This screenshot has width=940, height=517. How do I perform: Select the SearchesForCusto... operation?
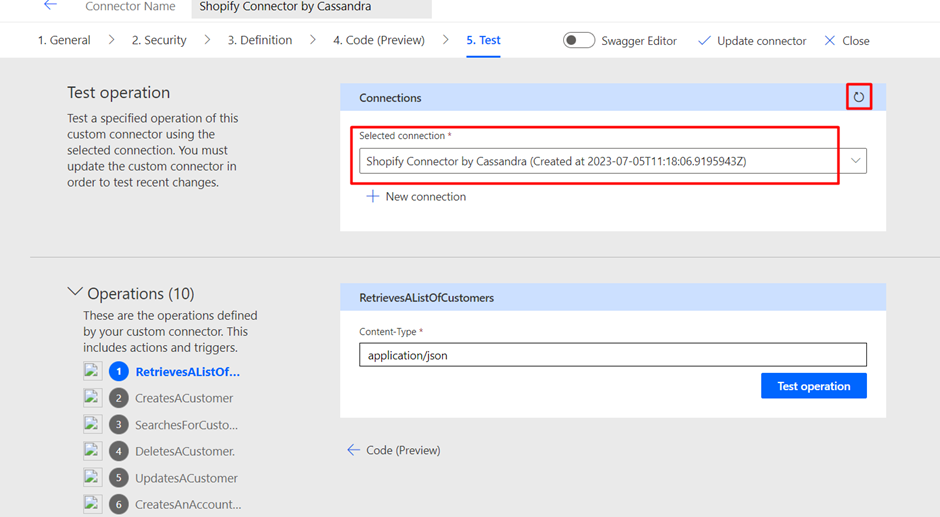pos(186,425)
